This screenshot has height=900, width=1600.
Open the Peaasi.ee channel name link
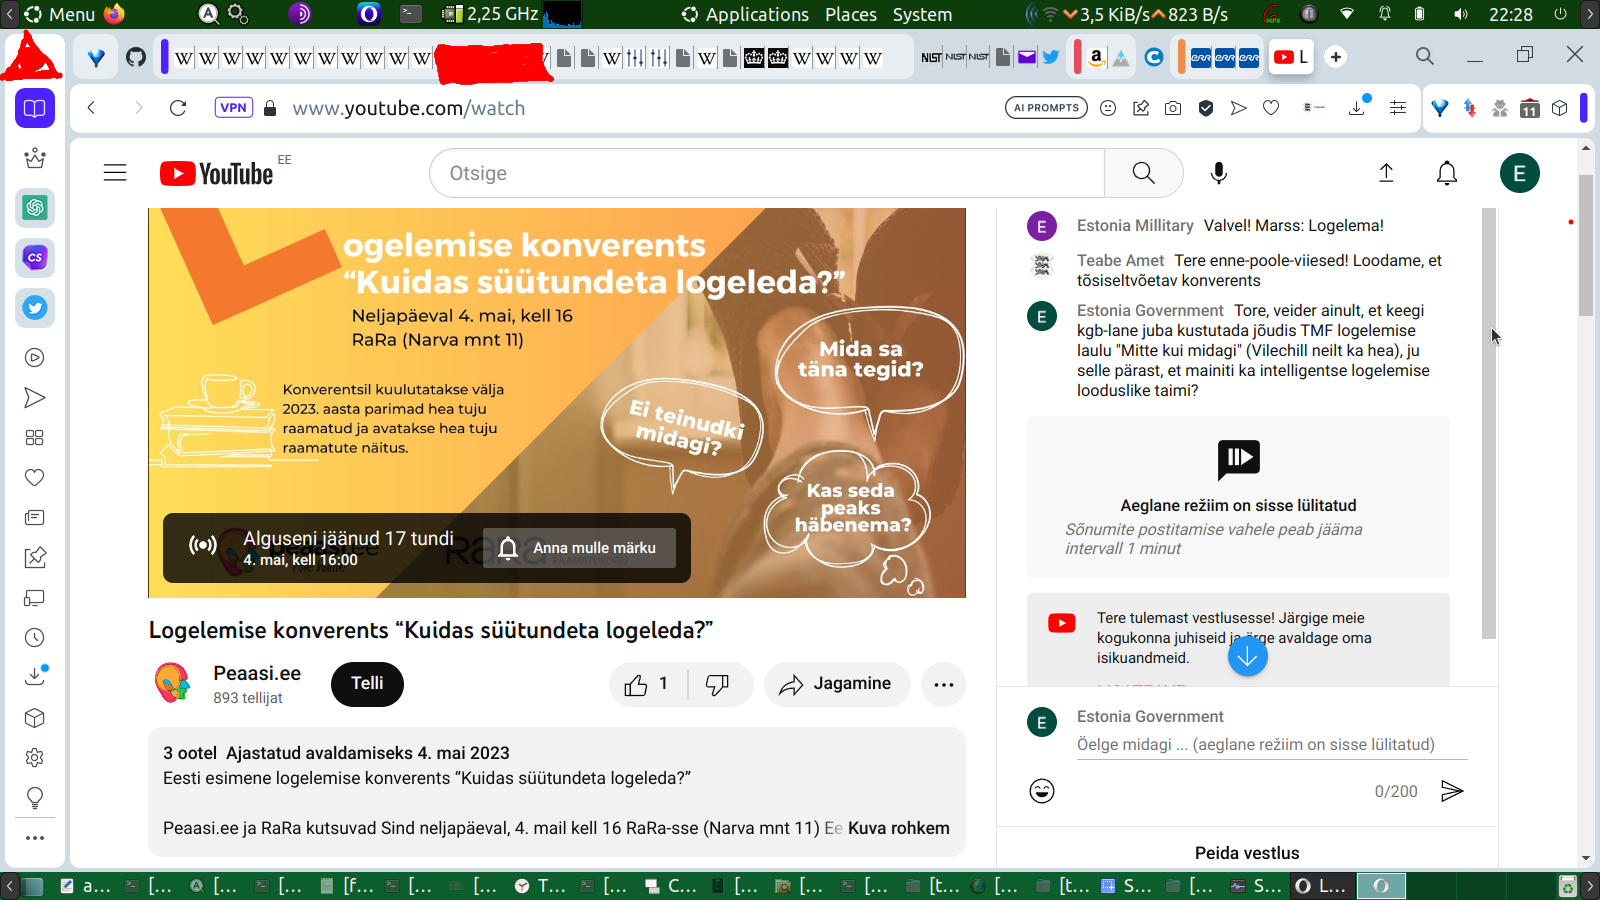[257, 673]
